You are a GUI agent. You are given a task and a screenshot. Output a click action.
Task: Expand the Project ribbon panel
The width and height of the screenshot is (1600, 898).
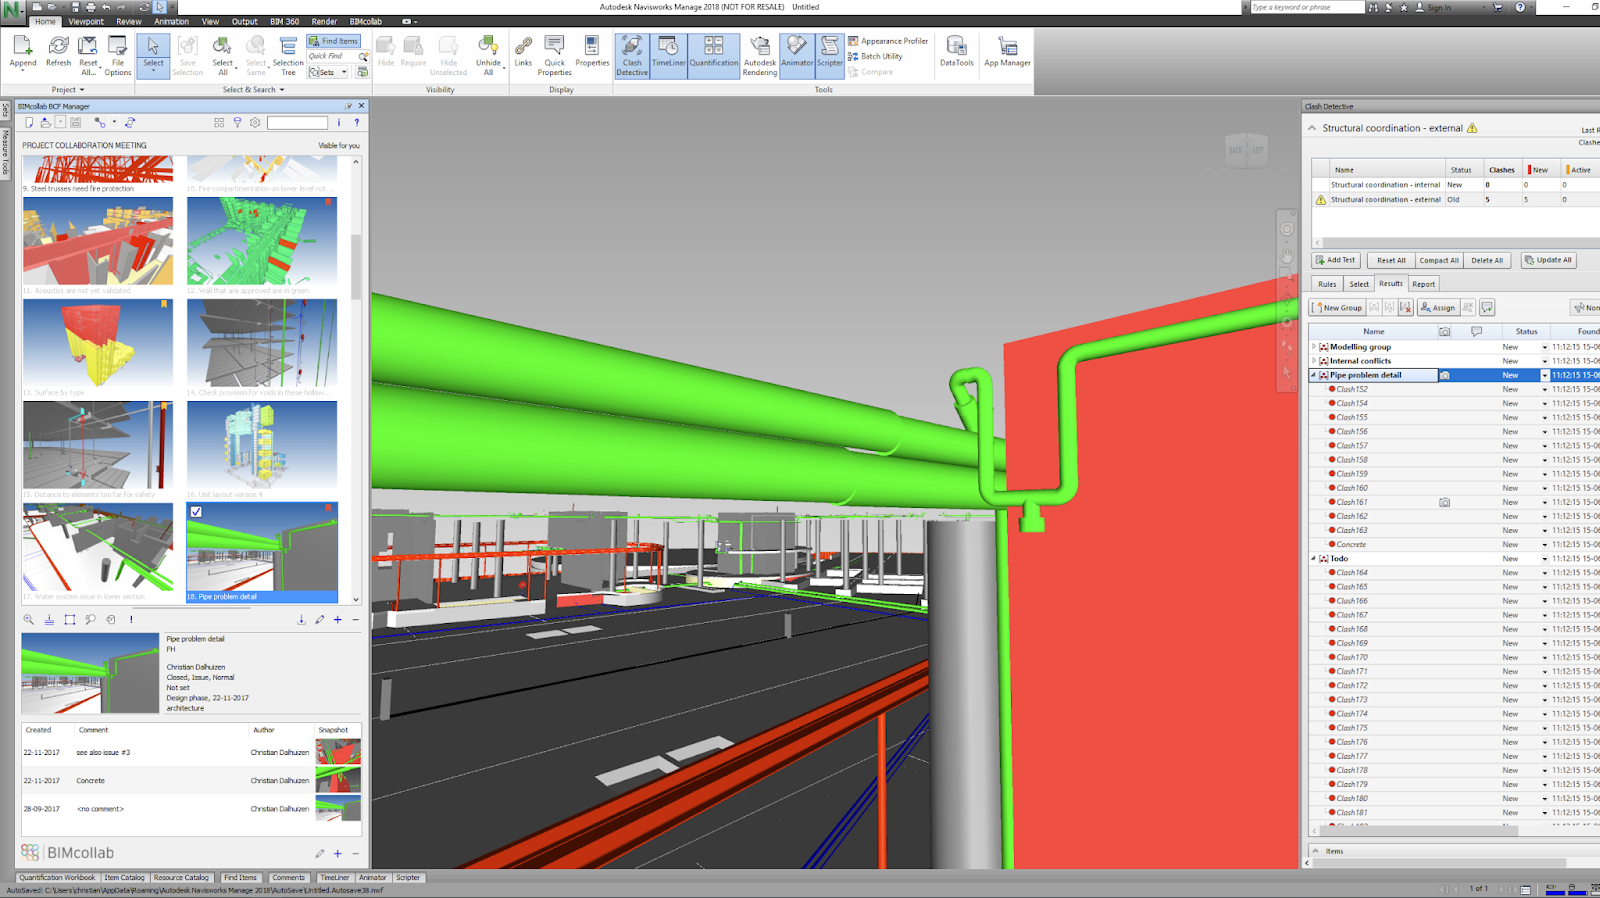(x=68, y=90)
